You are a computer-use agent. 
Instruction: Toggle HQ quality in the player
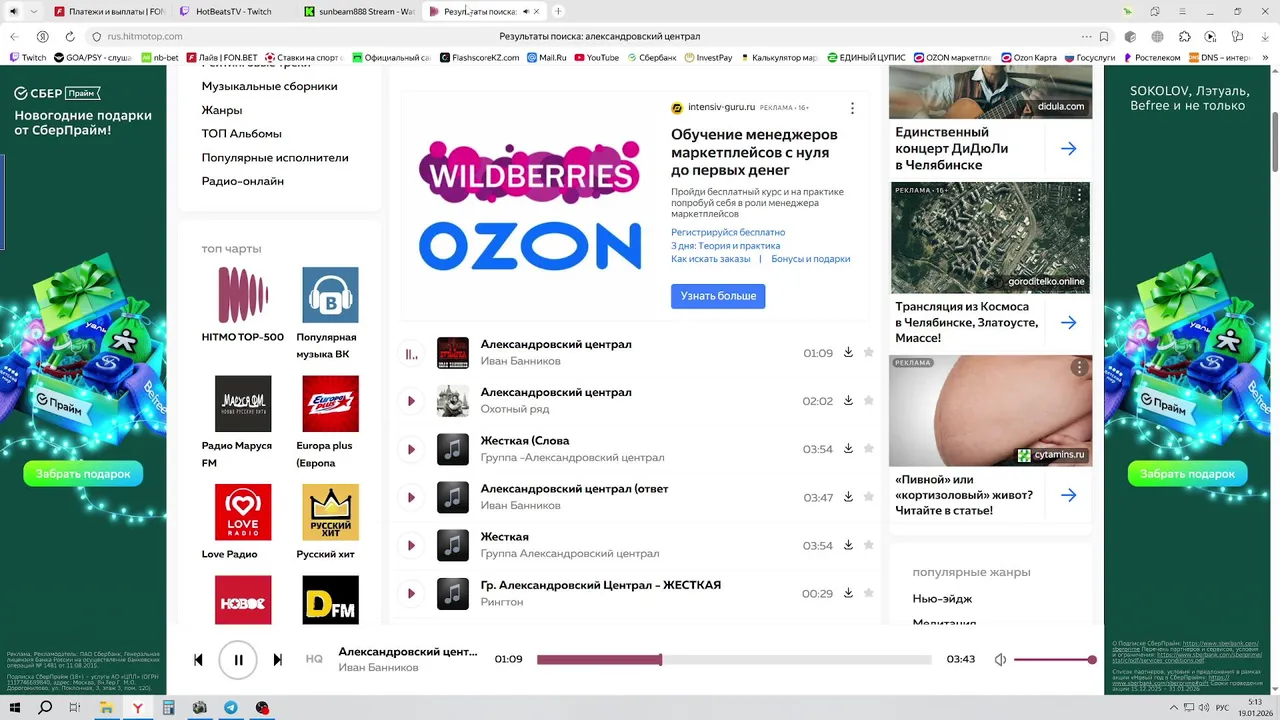pyautogui.click(x=314, y=659)
